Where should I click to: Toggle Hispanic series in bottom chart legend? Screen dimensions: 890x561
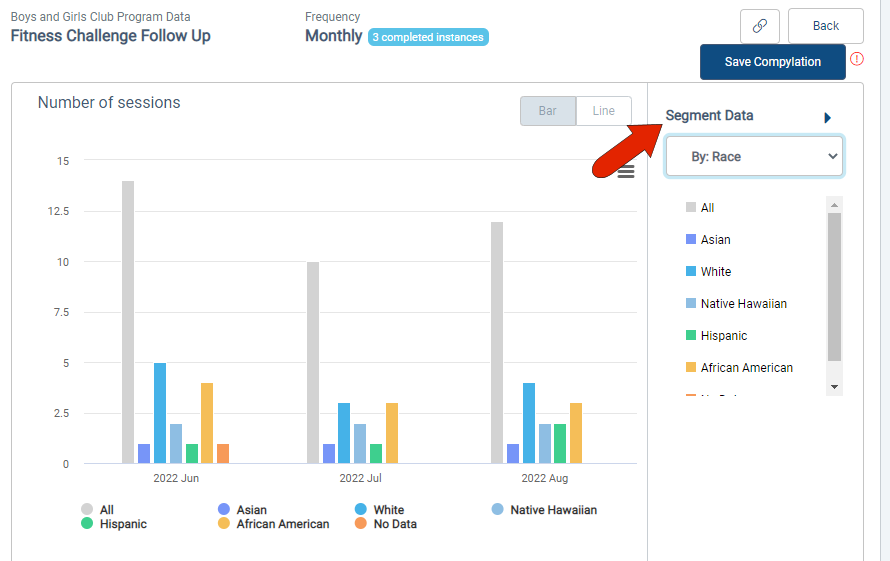[114, 524]
